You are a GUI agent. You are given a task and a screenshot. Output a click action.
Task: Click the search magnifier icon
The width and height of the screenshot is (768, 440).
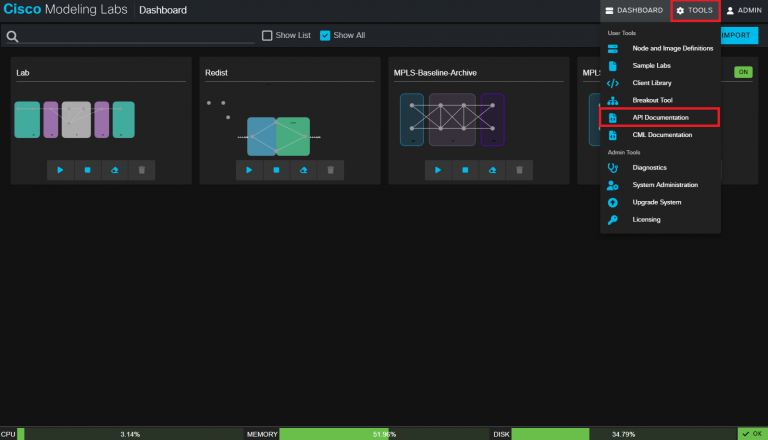coord(12,36)
